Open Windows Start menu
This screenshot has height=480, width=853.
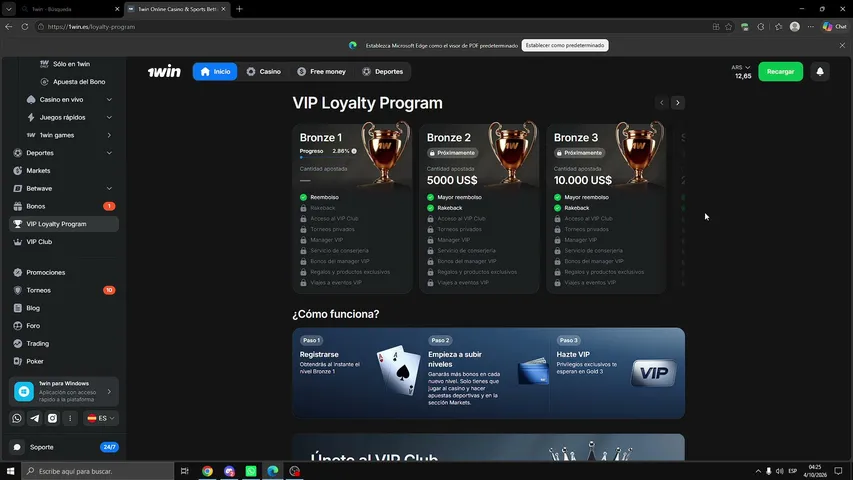pyautogui.click(x=10, y=471)
